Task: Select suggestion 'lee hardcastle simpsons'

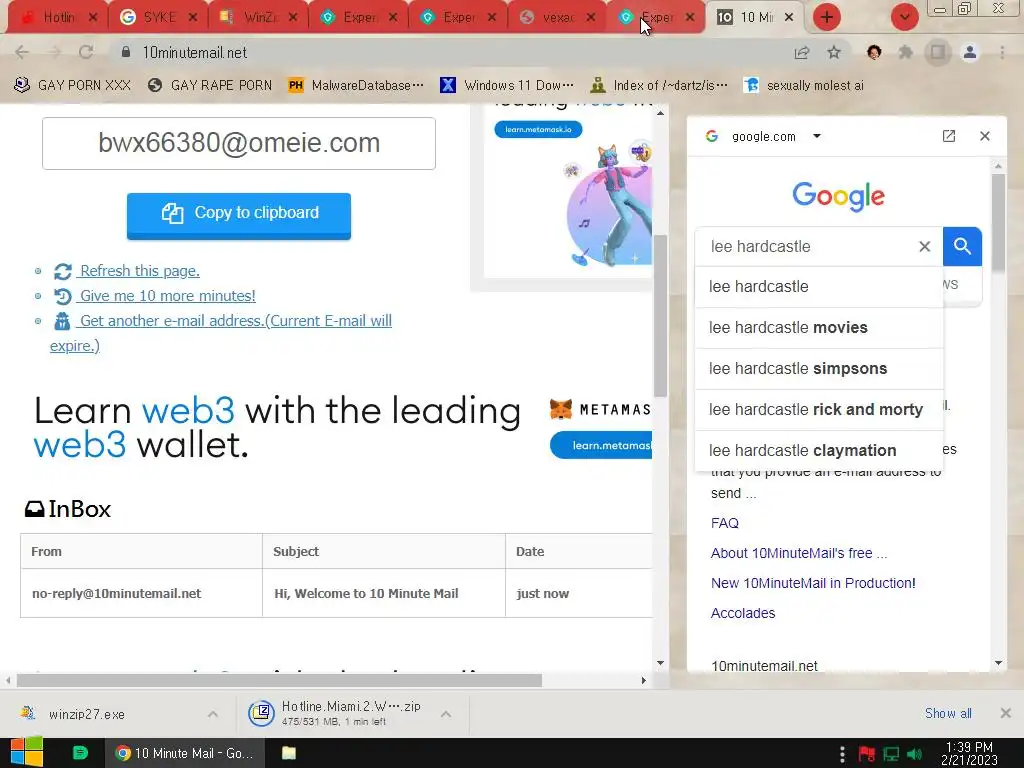Action: click(820, 368)
